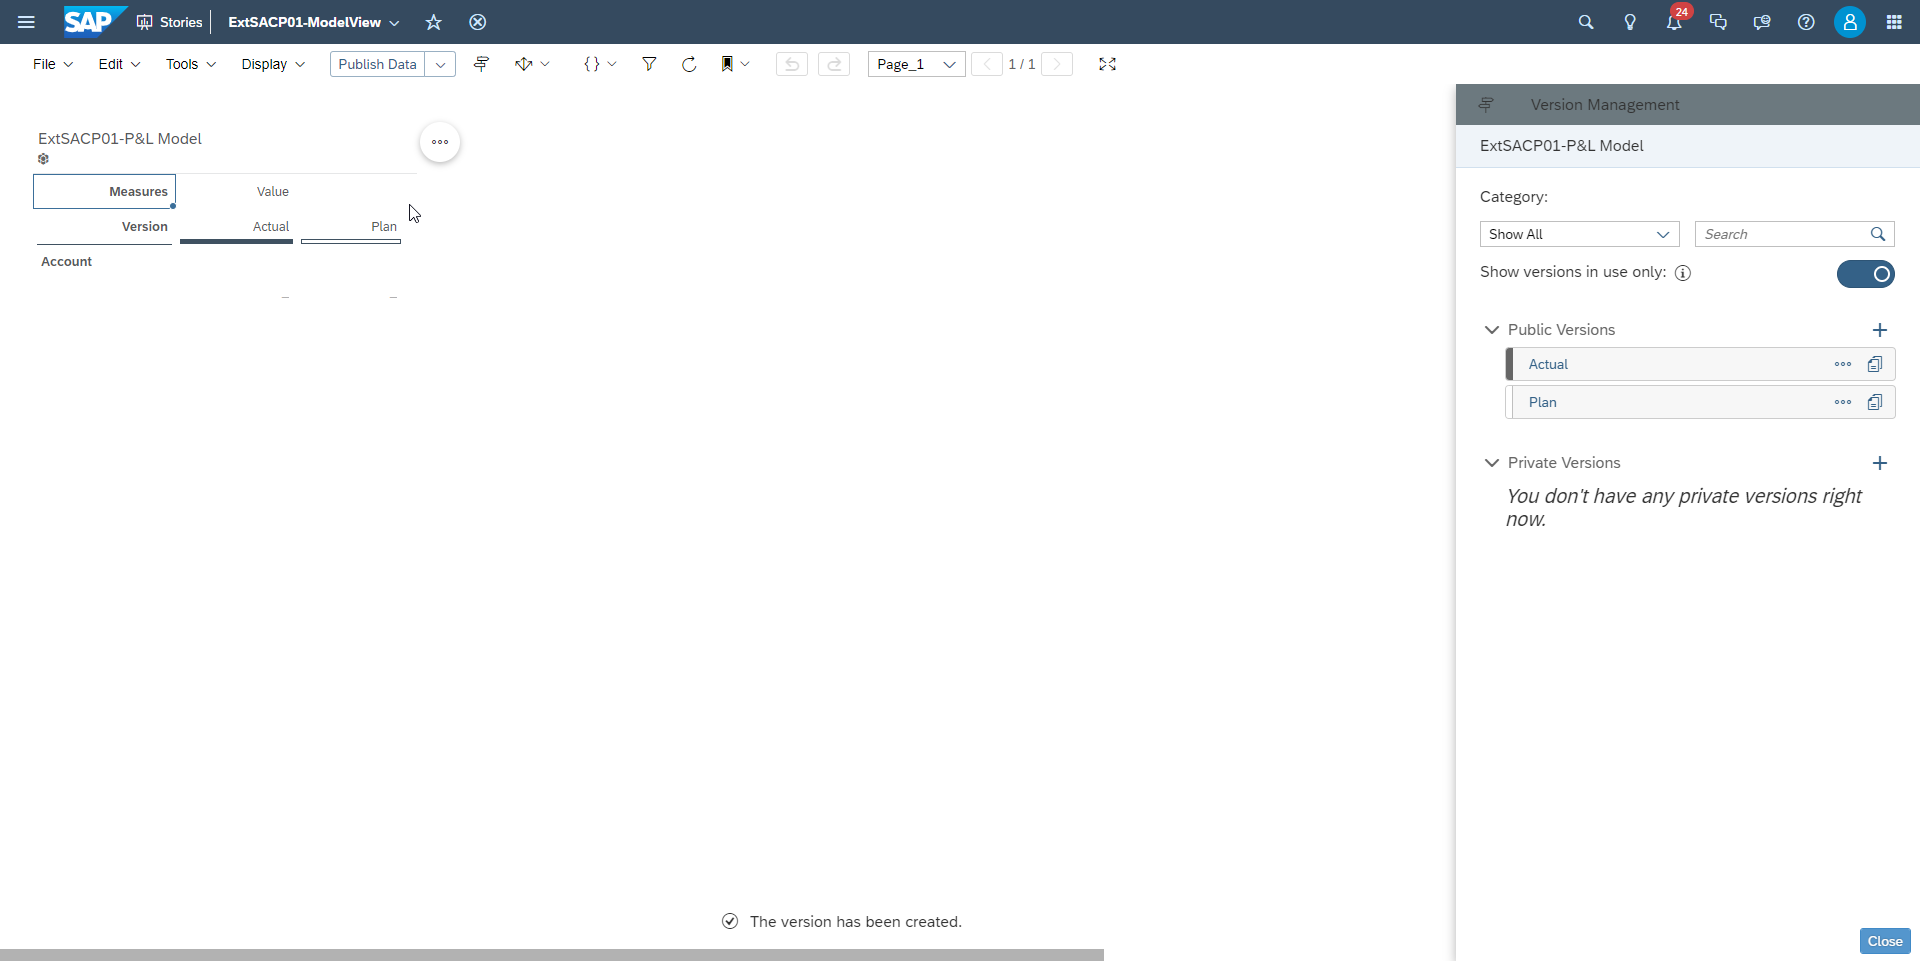The width and height of the screenshot is (1920, 961).
Task: Click the fullscreen toggle icon
Action: (1107, 64)
